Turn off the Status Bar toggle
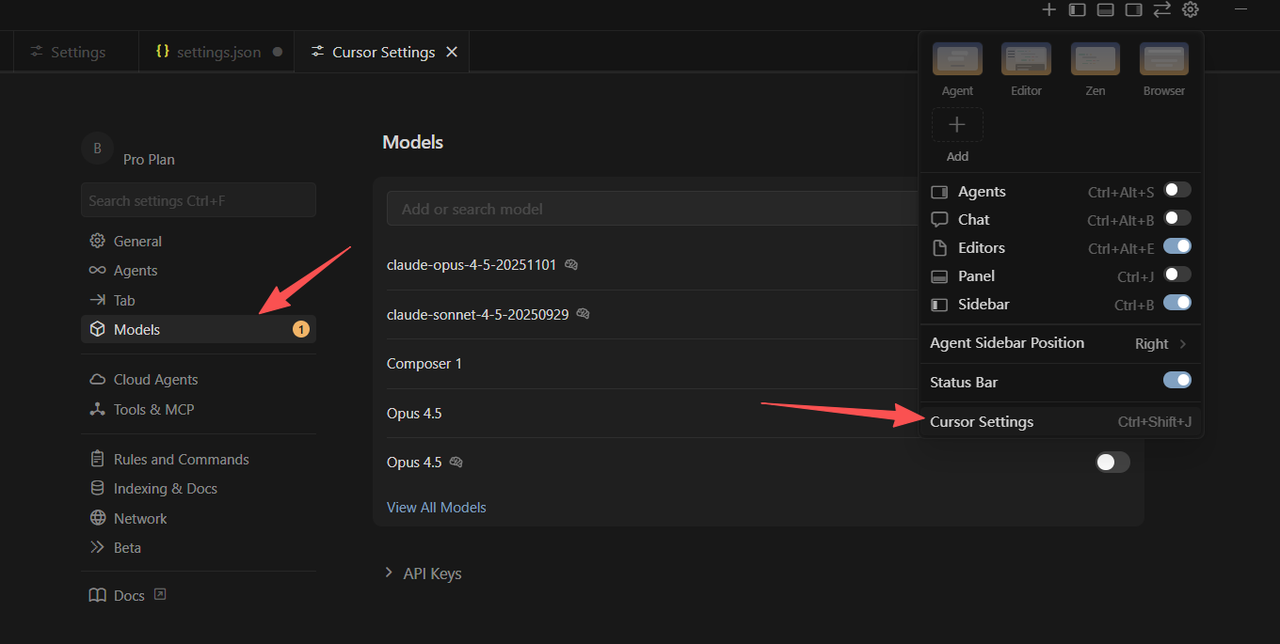The height and width of the screenshot is (644, 1280). coord(1177,380)
